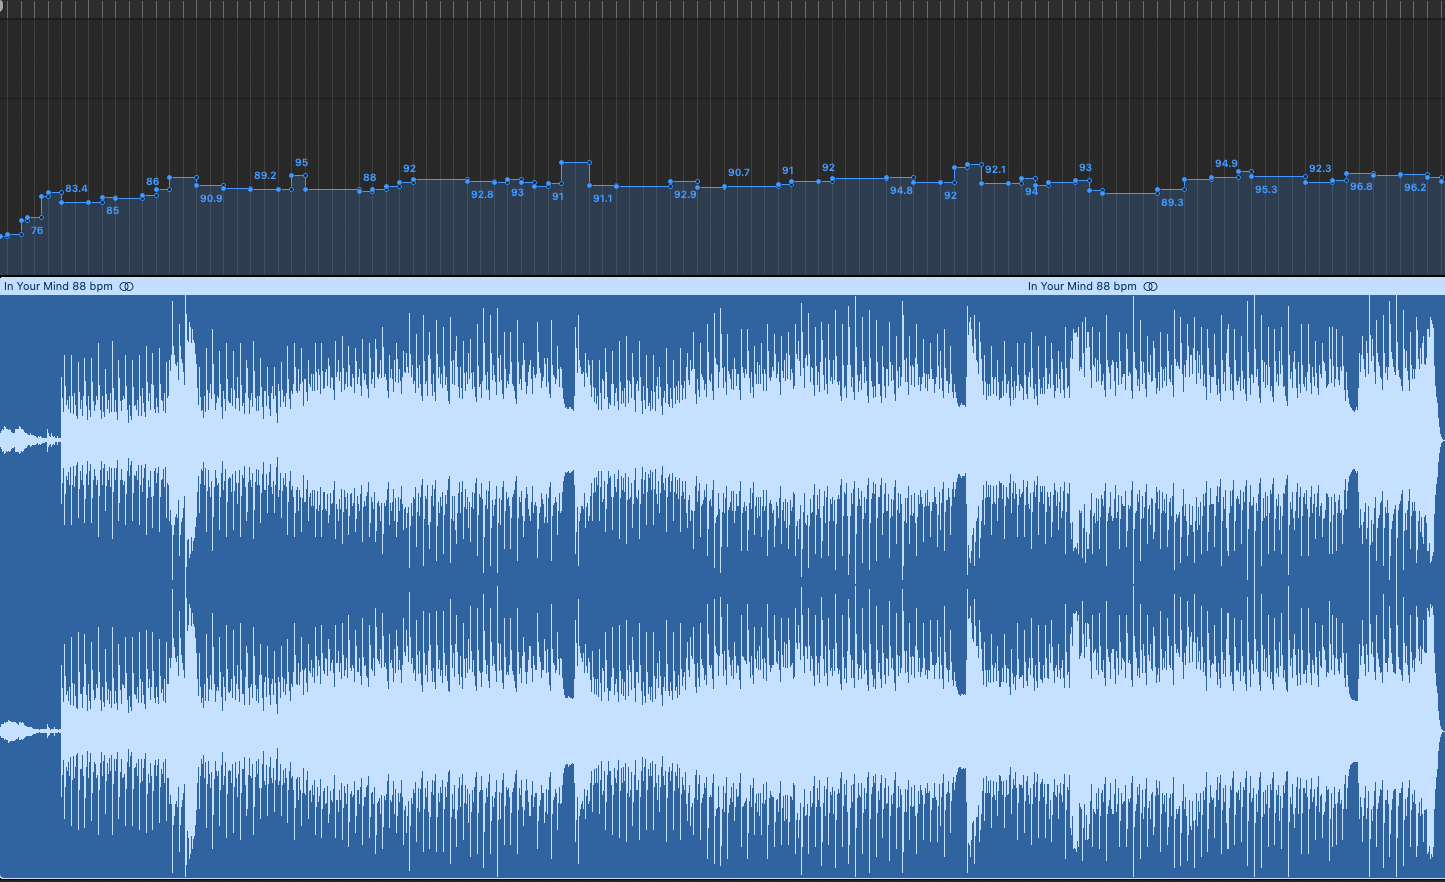Click the 94 tempo point label
The width and height of the screenshot is (1445, 882).
tap(1031, 192)
